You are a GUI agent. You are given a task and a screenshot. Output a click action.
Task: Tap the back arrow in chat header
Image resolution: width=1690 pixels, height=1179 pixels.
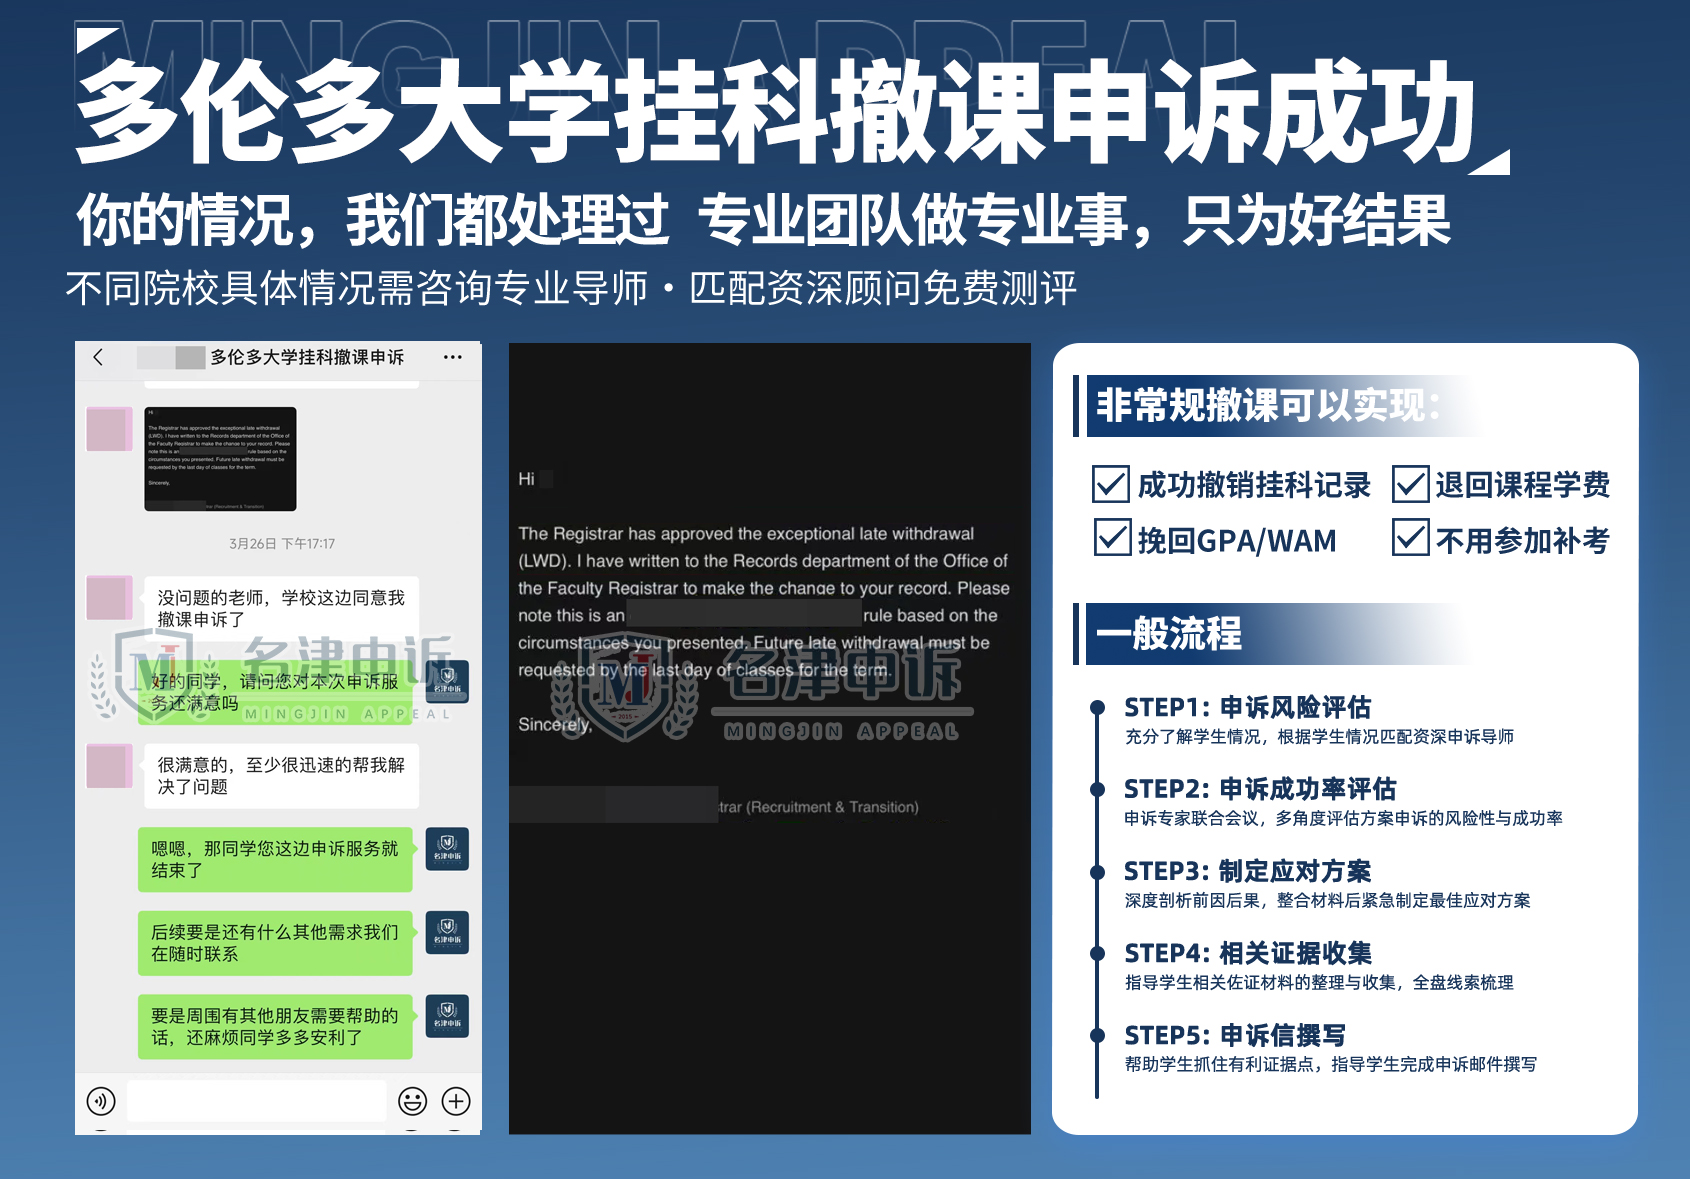(x=98, y=357)
